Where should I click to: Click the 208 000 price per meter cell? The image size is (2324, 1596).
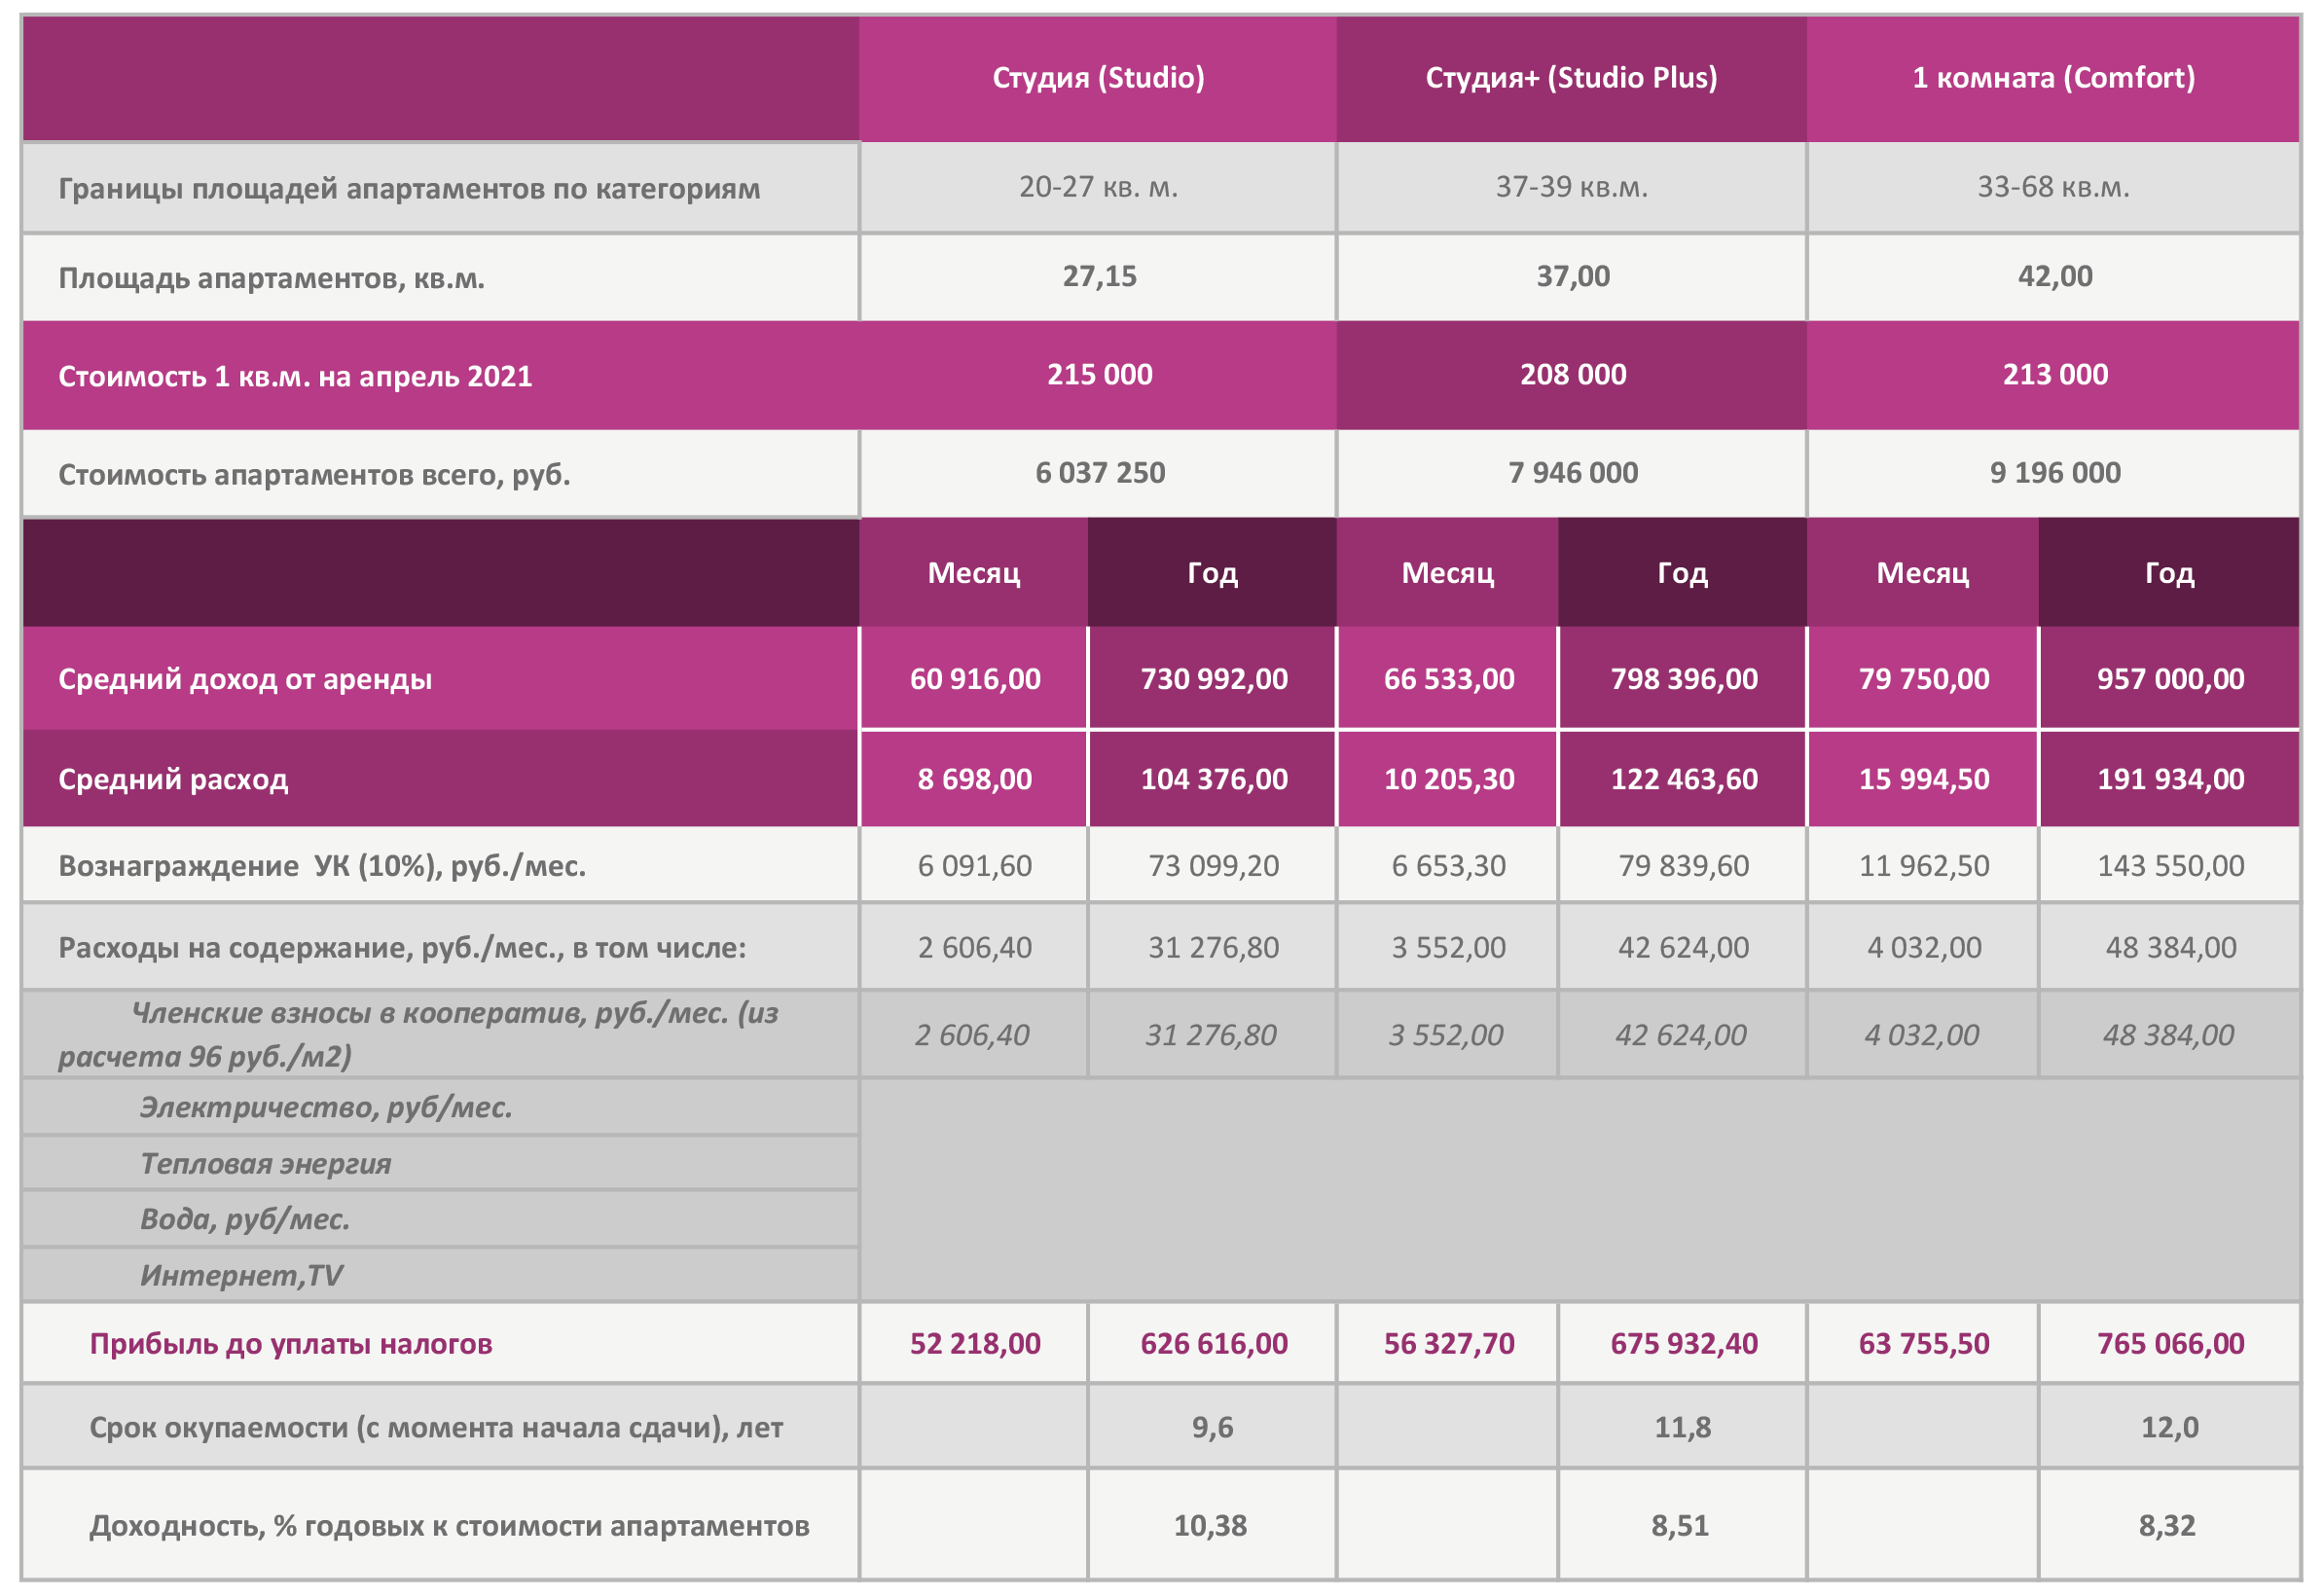(x=1572, y=375)
